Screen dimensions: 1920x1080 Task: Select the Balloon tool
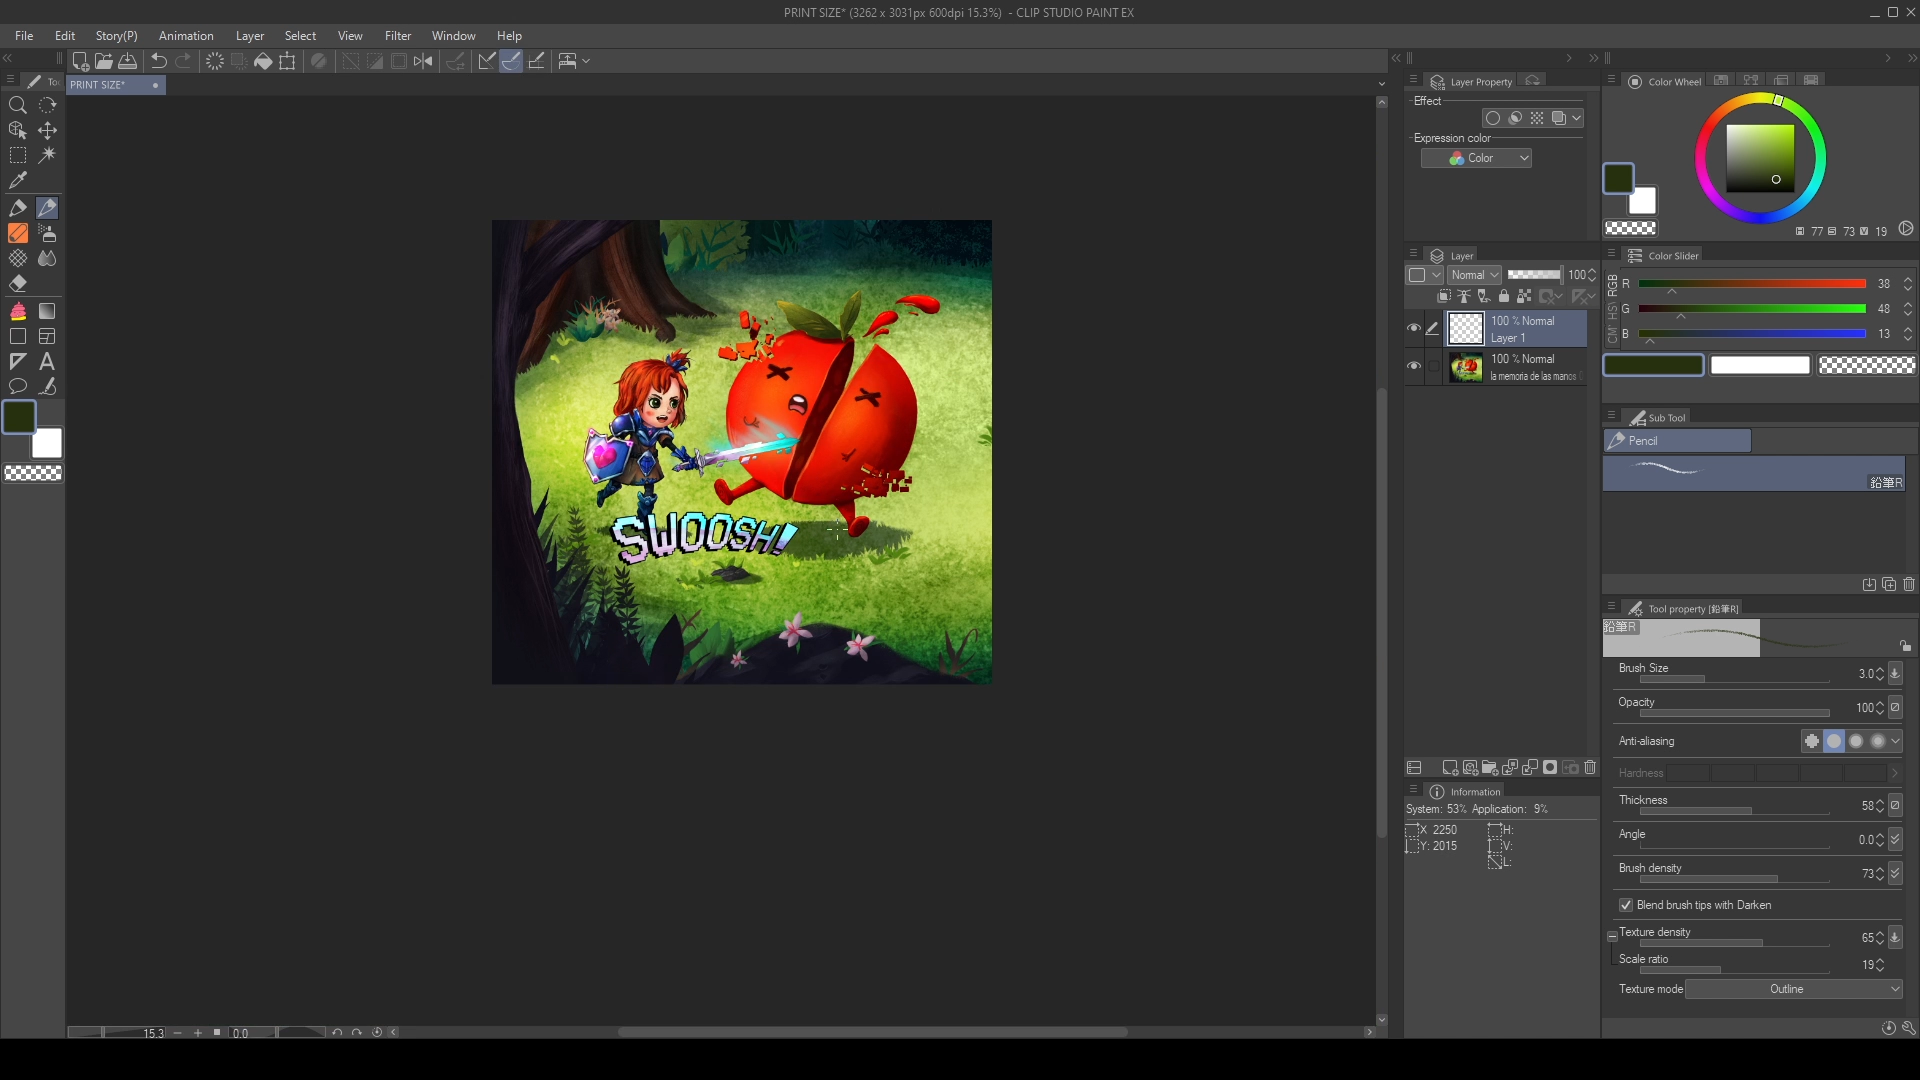(x=17, y=386)
